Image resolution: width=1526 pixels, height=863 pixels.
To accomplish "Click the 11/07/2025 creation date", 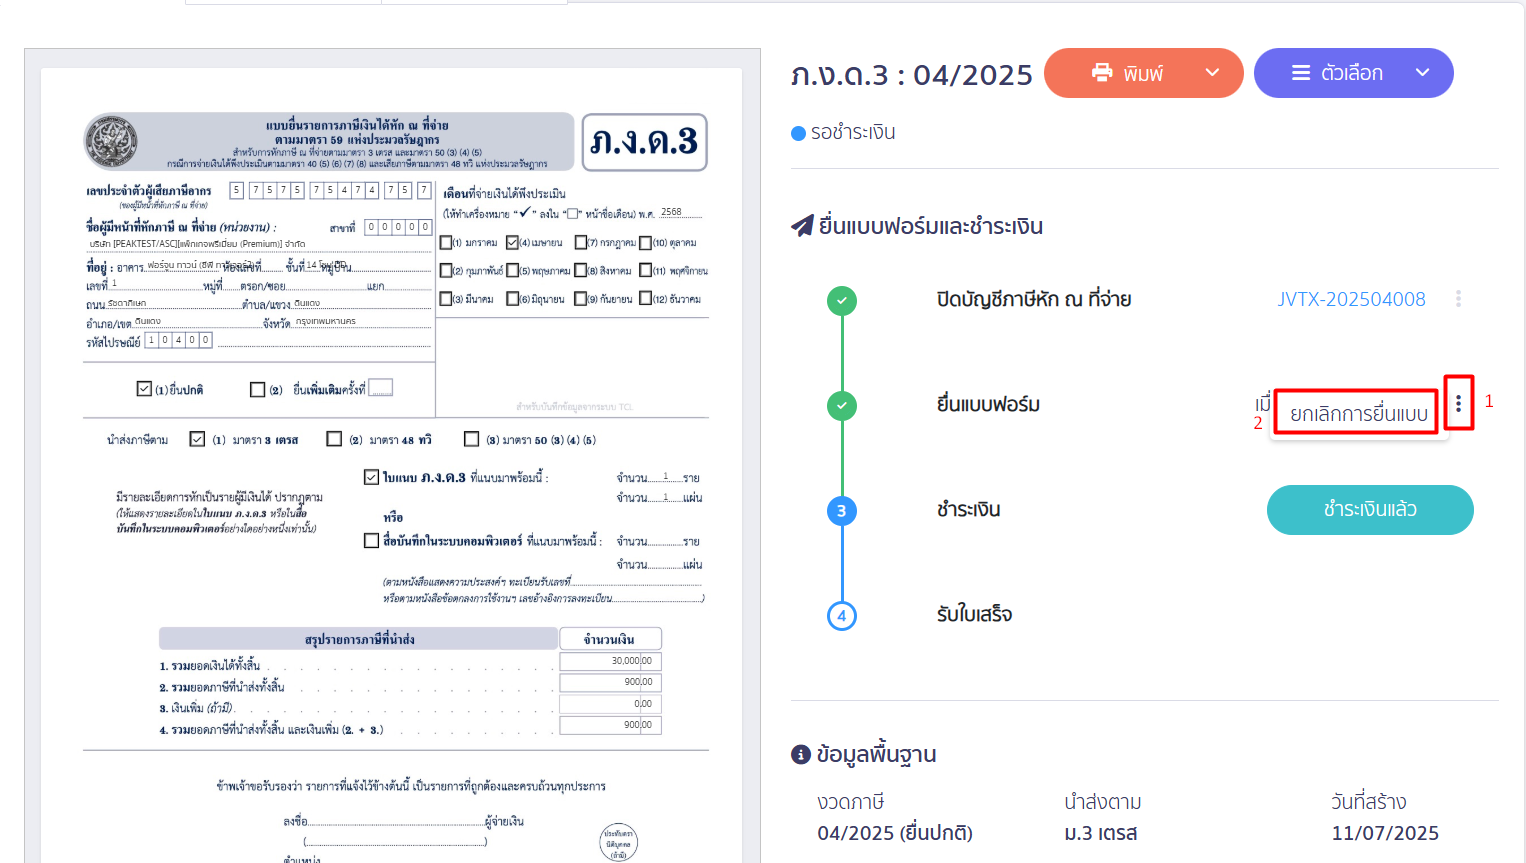I will tap(1385, 833).
